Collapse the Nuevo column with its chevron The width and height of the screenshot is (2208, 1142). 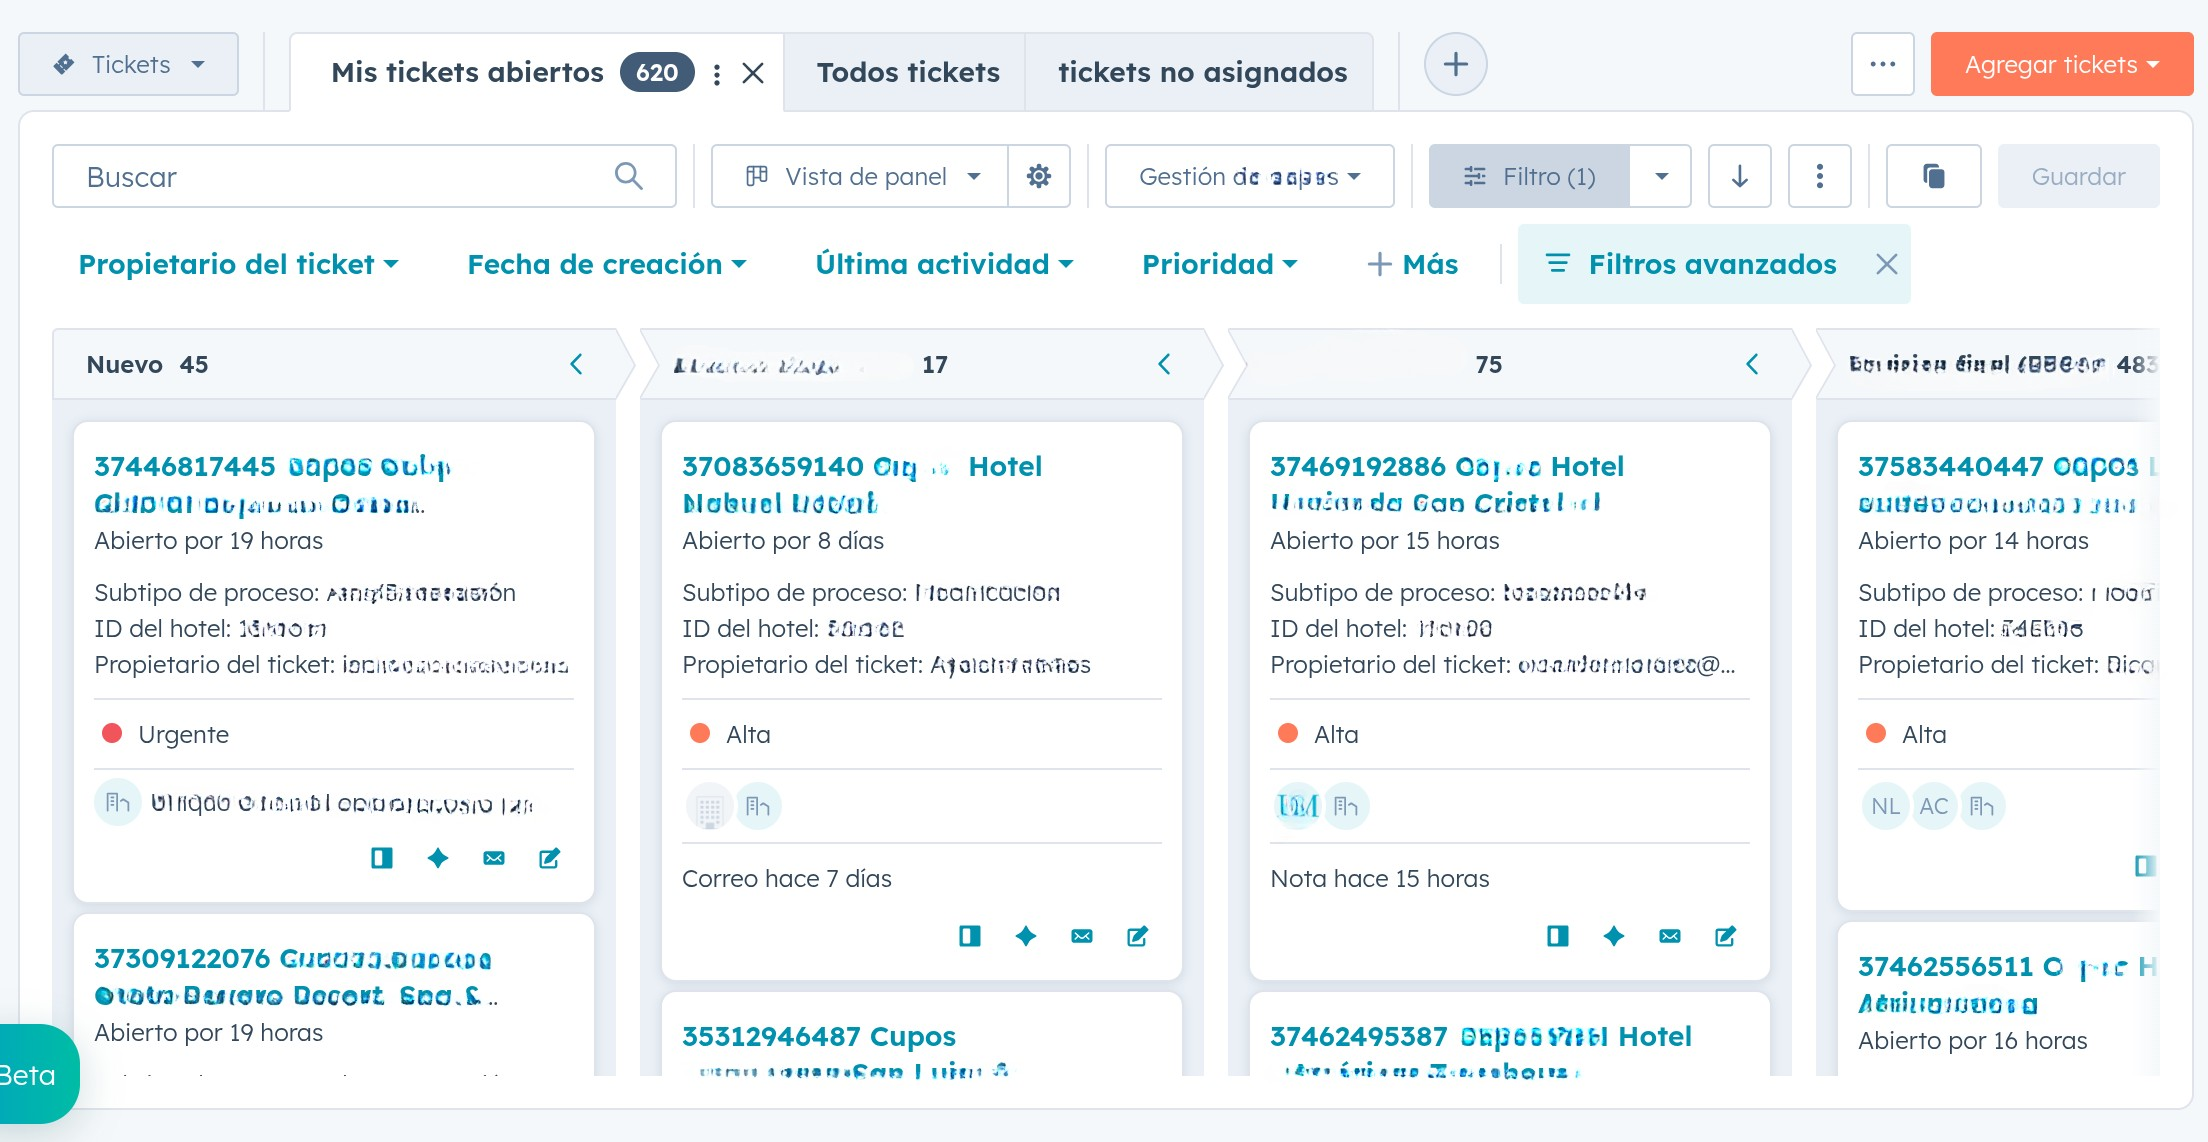[x=576, y=364]
